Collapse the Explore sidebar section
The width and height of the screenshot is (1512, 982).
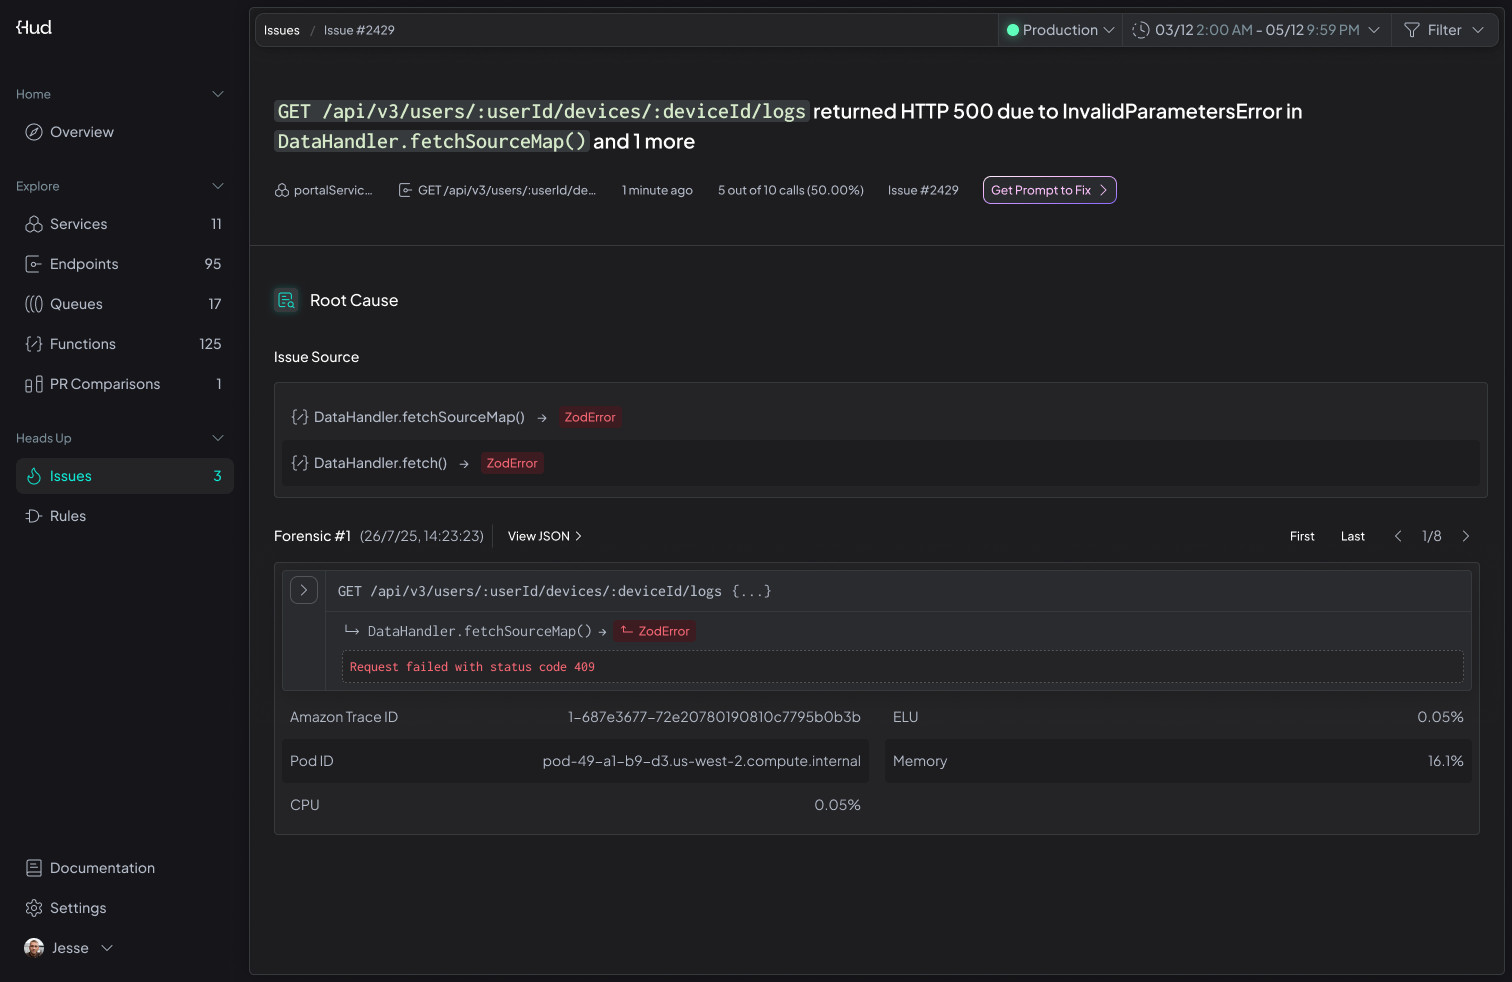[x=218, y=186]
